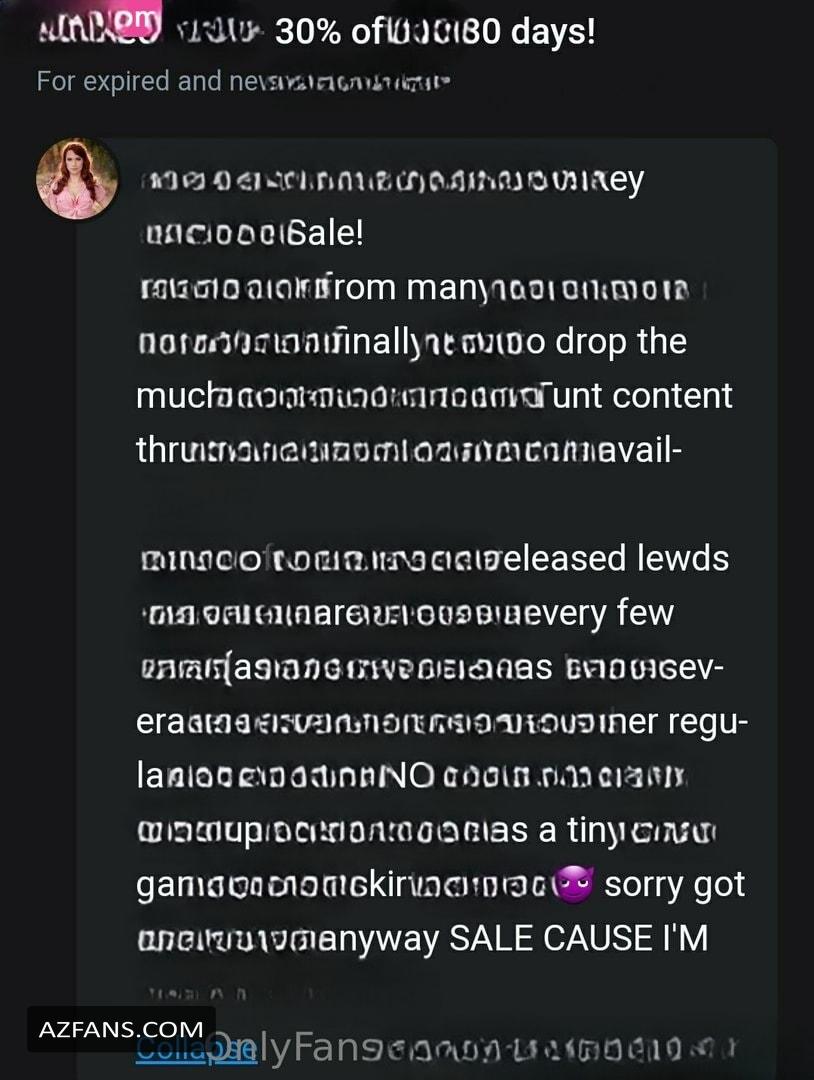Click the capitalized 'NO' word

coord(408,776)
